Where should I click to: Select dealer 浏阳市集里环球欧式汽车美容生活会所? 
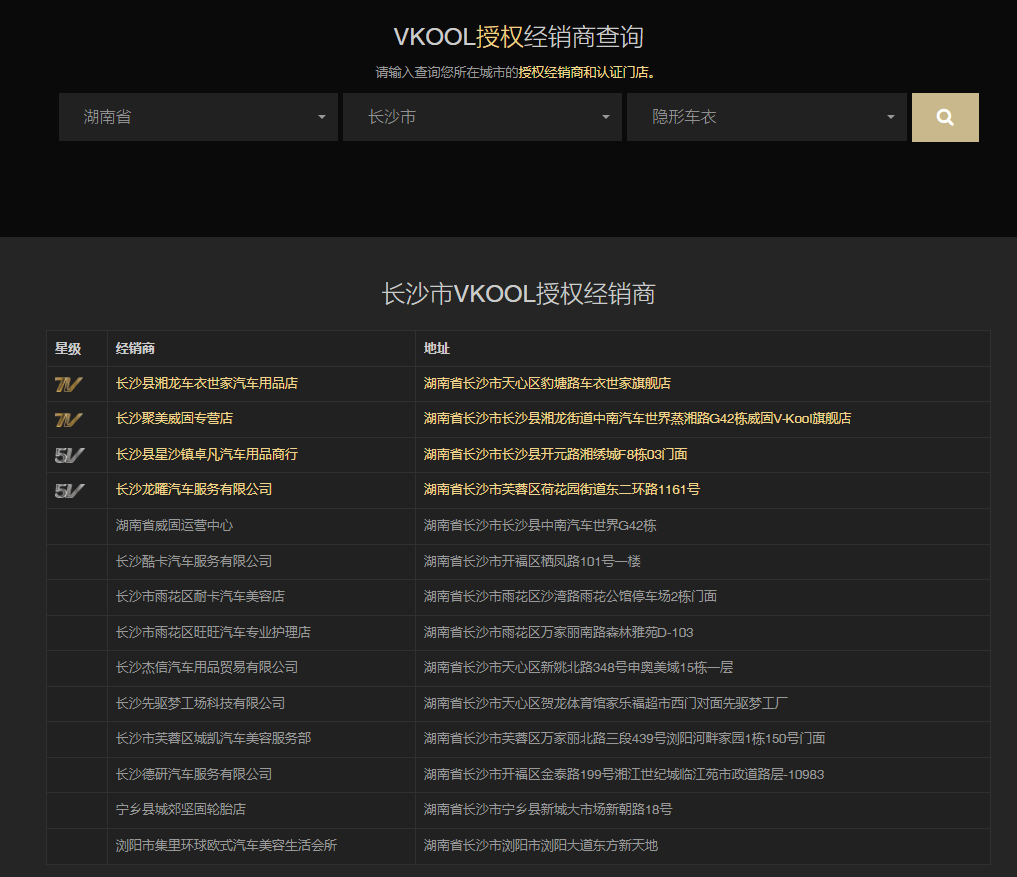click(x=226, y=845)
